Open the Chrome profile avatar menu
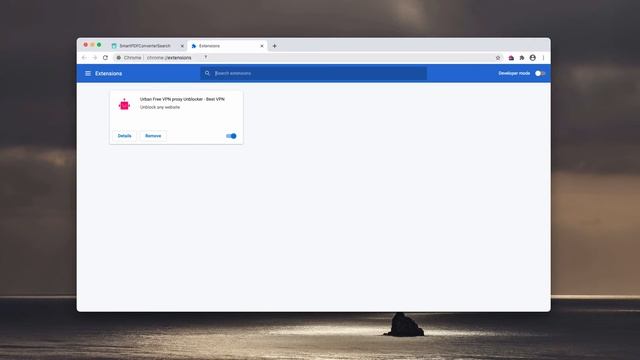The image size is (640, 360). point(533,58)
